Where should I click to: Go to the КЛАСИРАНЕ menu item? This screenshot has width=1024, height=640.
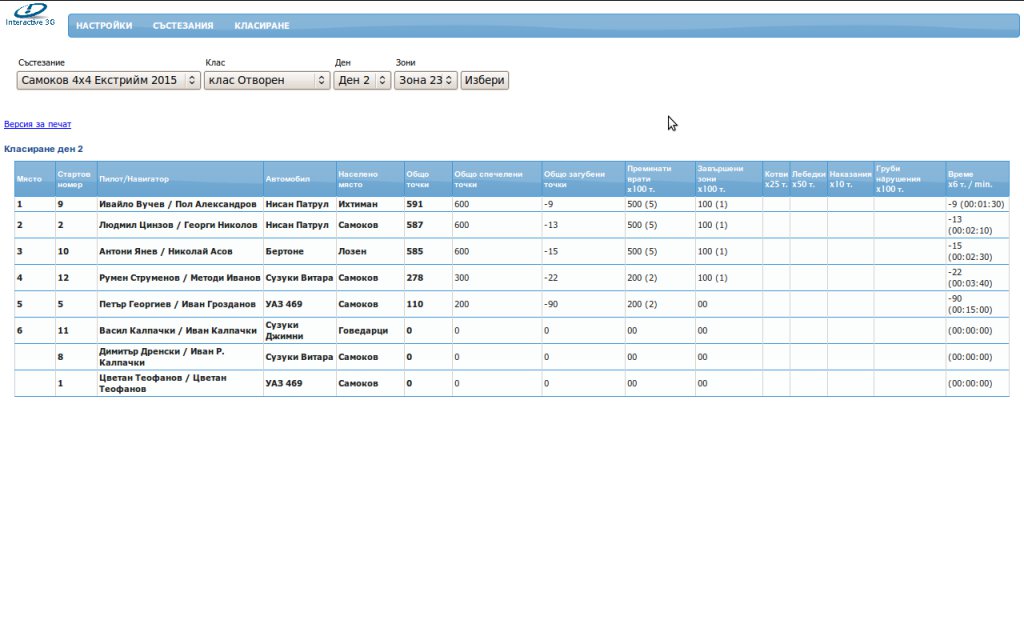click(x=262, y=26)
